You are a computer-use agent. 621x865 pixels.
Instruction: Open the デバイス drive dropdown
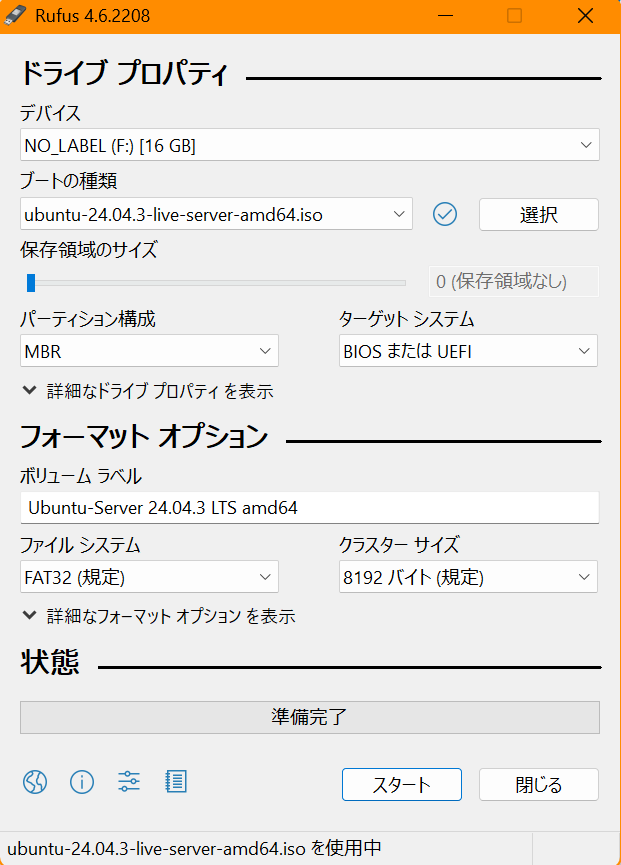(x=309, y=145)
